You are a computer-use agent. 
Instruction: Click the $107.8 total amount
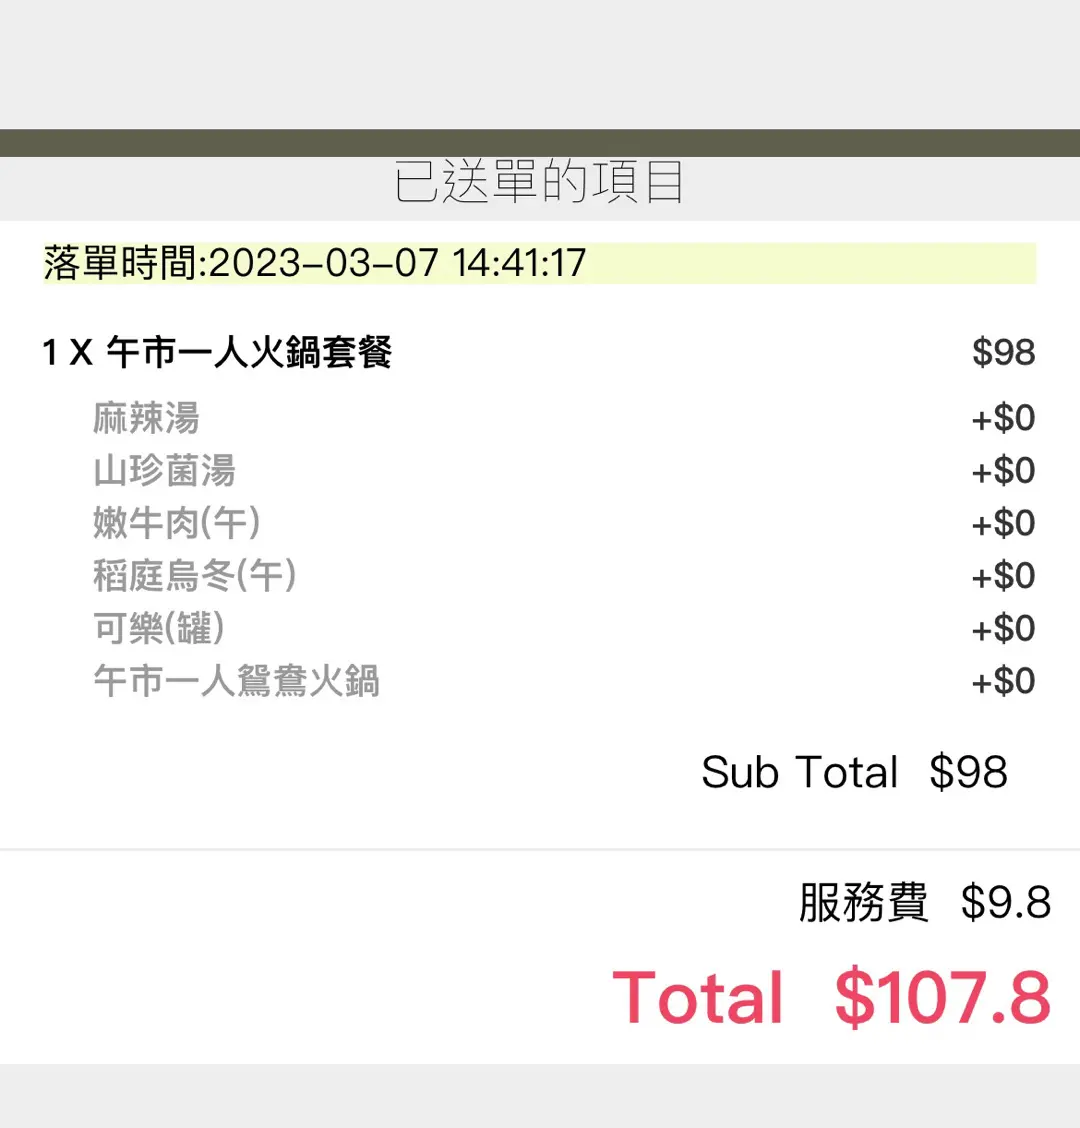[943, 997]
